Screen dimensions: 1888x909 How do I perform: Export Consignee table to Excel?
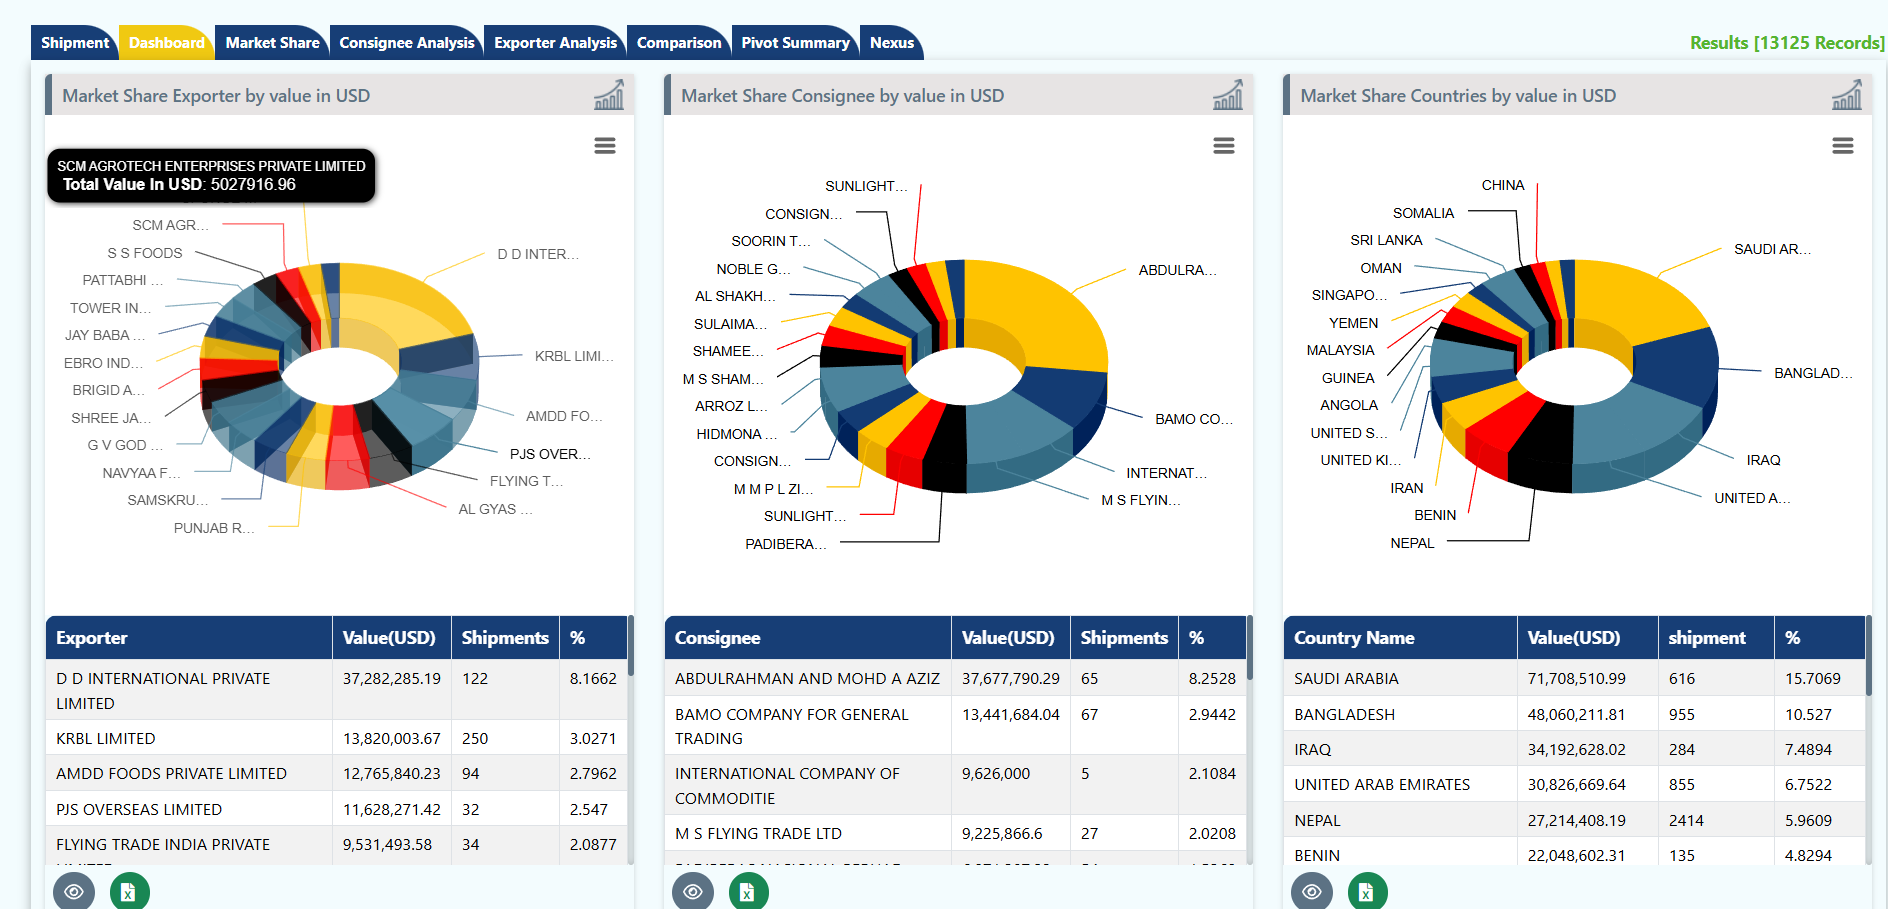pyautogui.click(x=748, y=891)
